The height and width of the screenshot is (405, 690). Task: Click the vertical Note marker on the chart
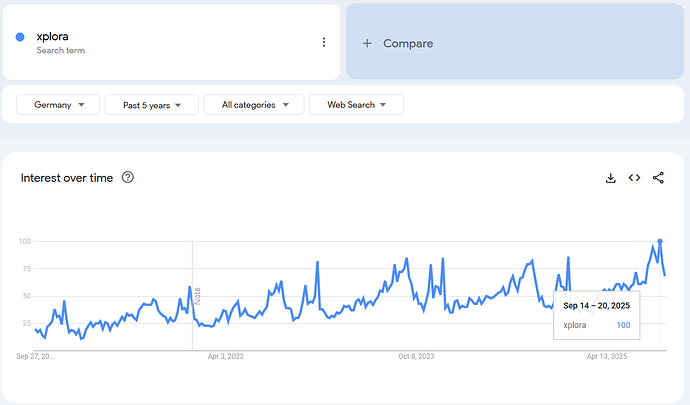[198, 297]
